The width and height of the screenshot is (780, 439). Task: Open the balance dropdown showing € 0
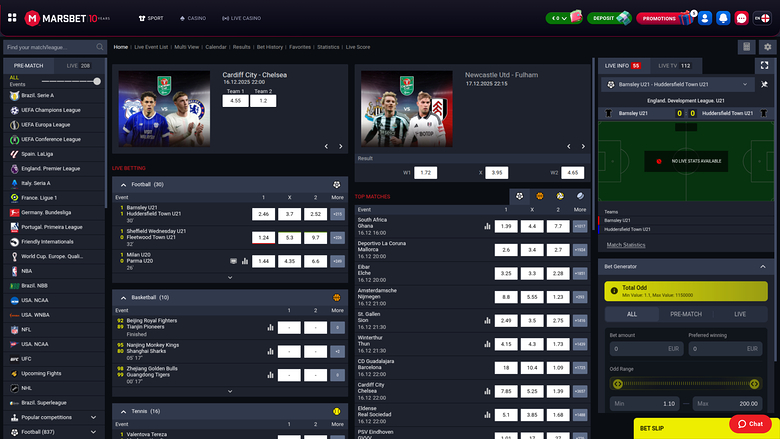click(x=563, y=18)
